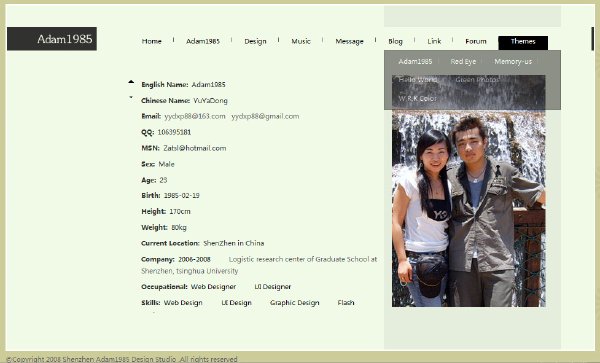The image size is (600, 363).
Task: Click the Height value 170cm
Action: tap(180, 212)
